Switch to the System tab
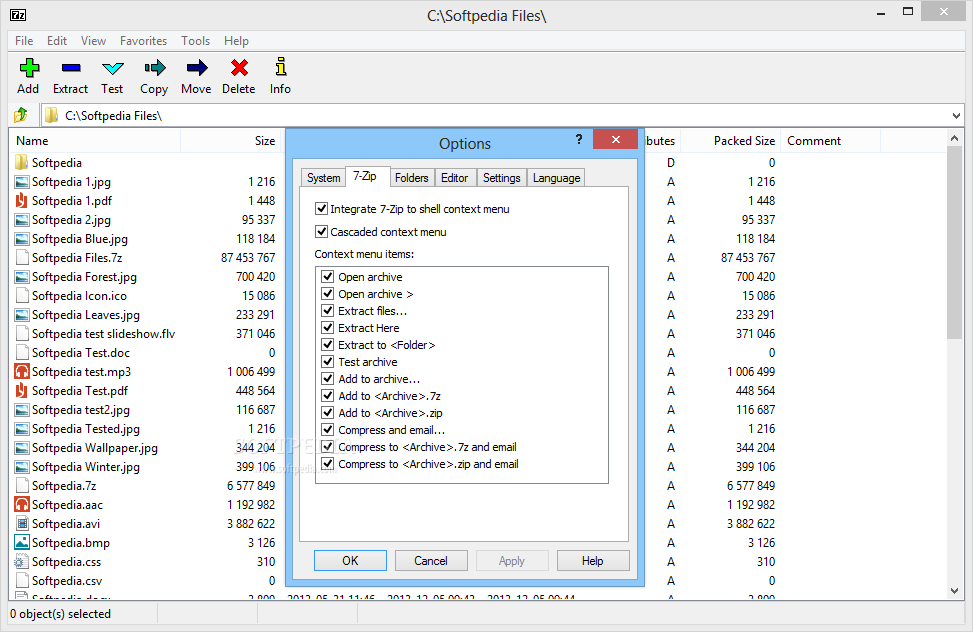973x632 pixels. point(323,178)
